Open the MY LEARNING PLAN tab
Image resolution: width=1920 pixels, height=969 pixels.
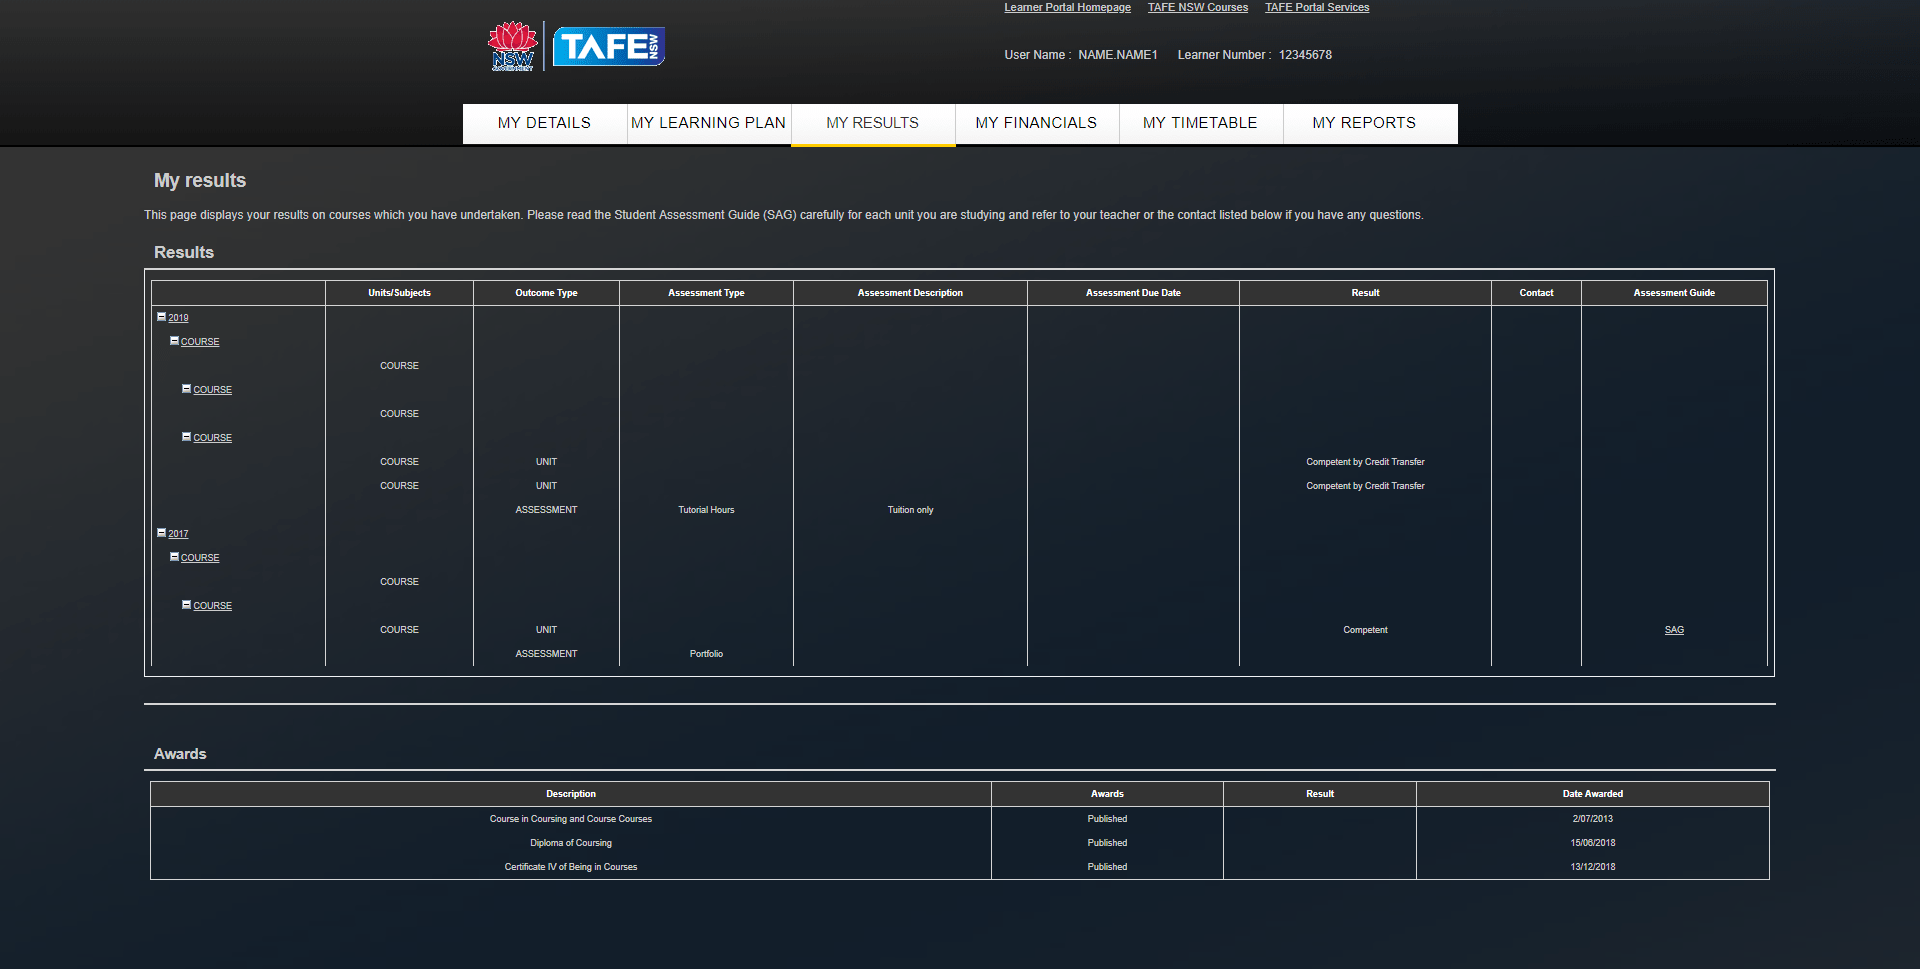click(708, 123)
